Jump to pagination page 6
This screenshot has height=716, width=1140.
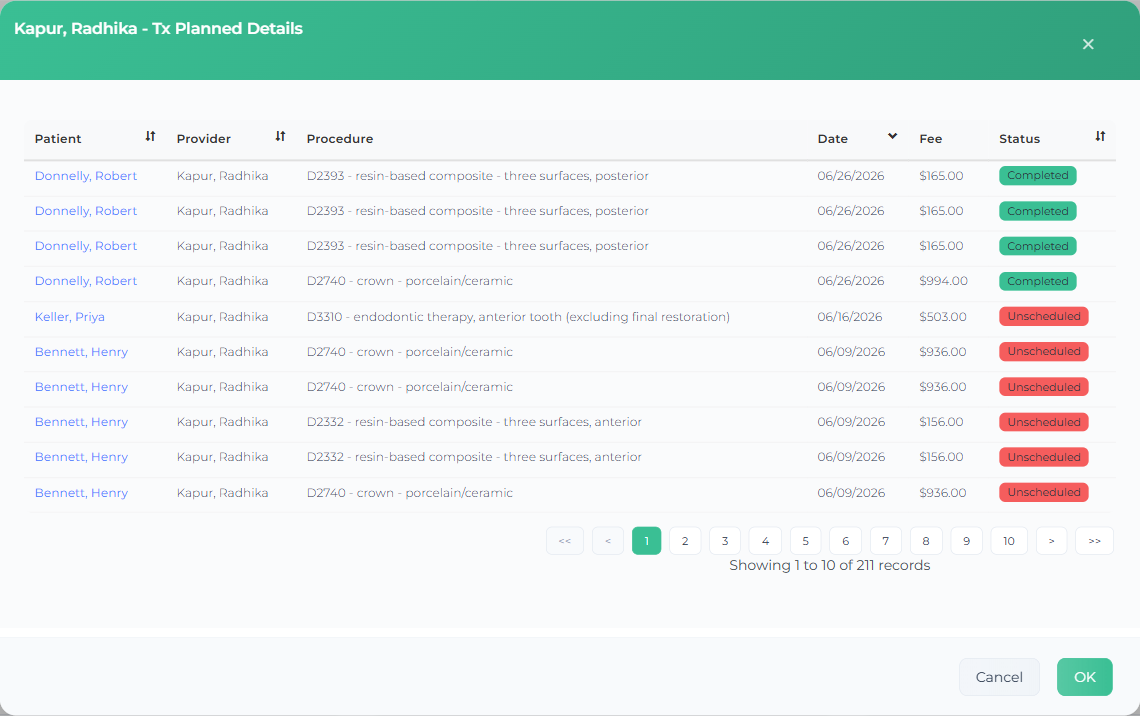(846, 541)
